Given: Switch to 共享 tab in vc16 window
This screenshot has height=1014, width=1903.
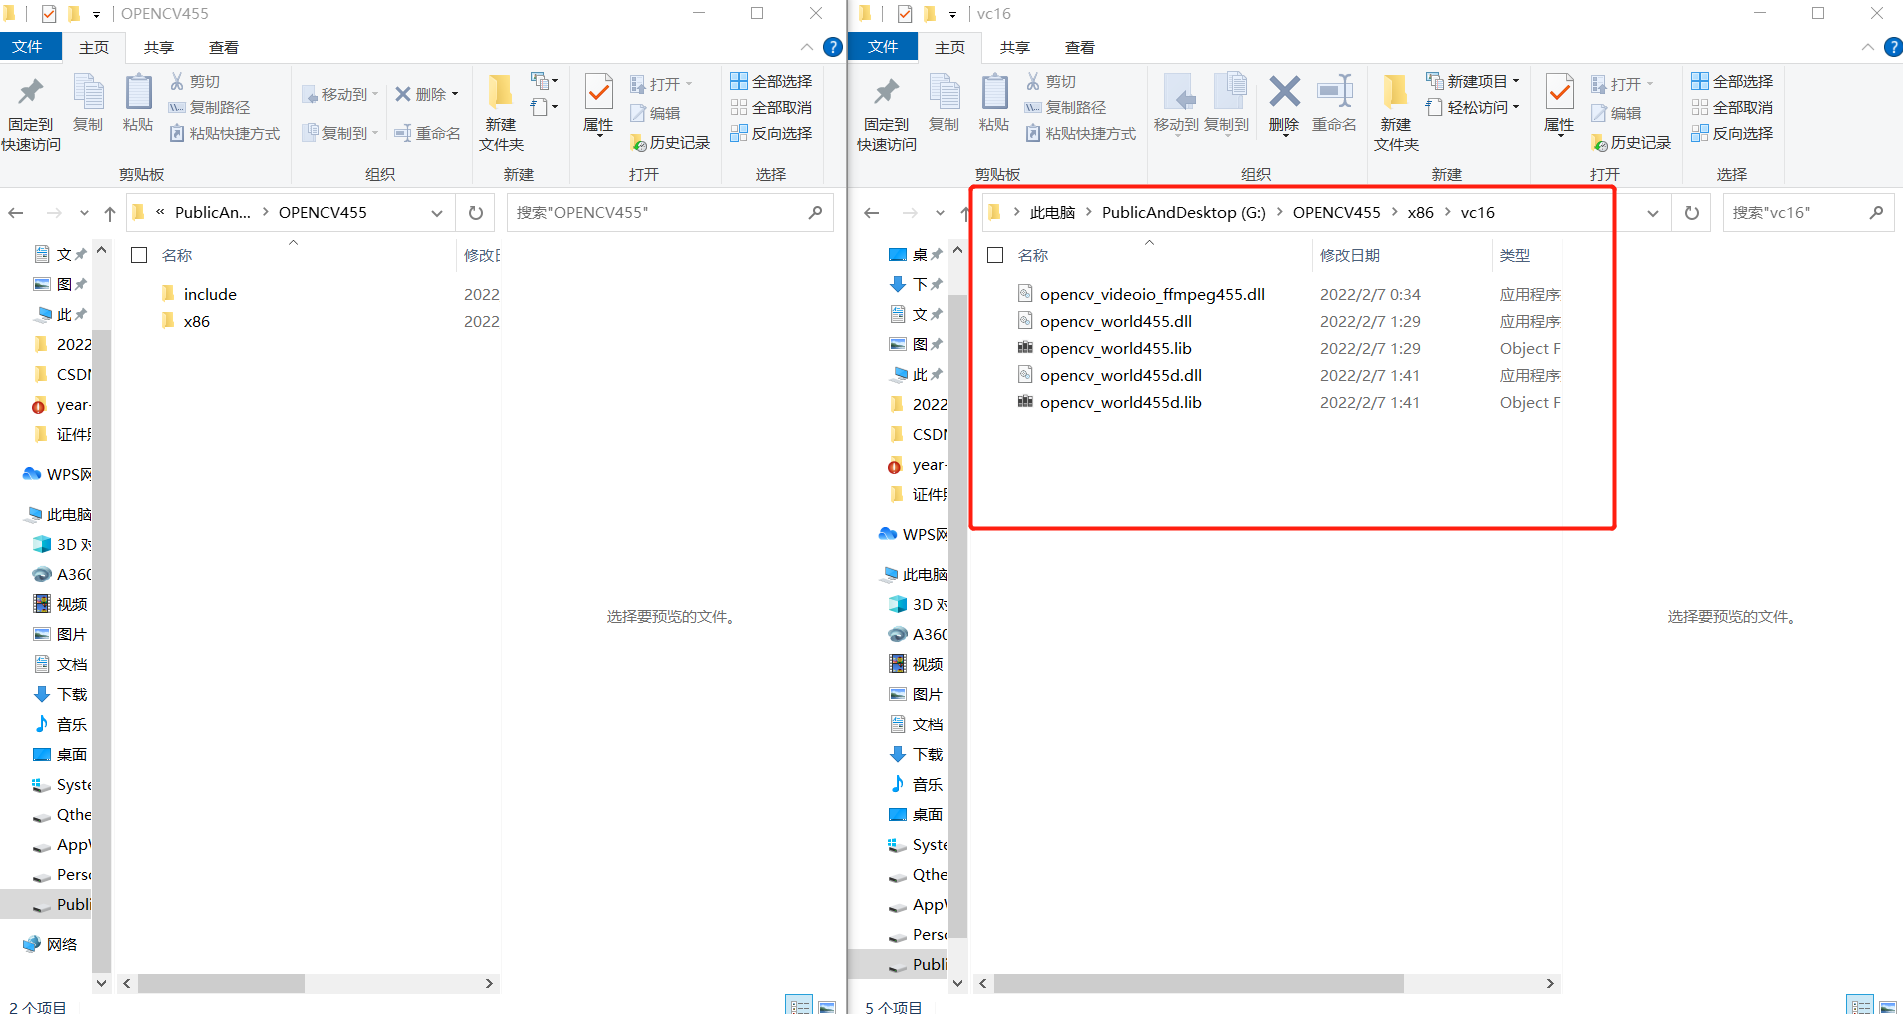Looking at the screenshot, I should tap(1014, 47).
